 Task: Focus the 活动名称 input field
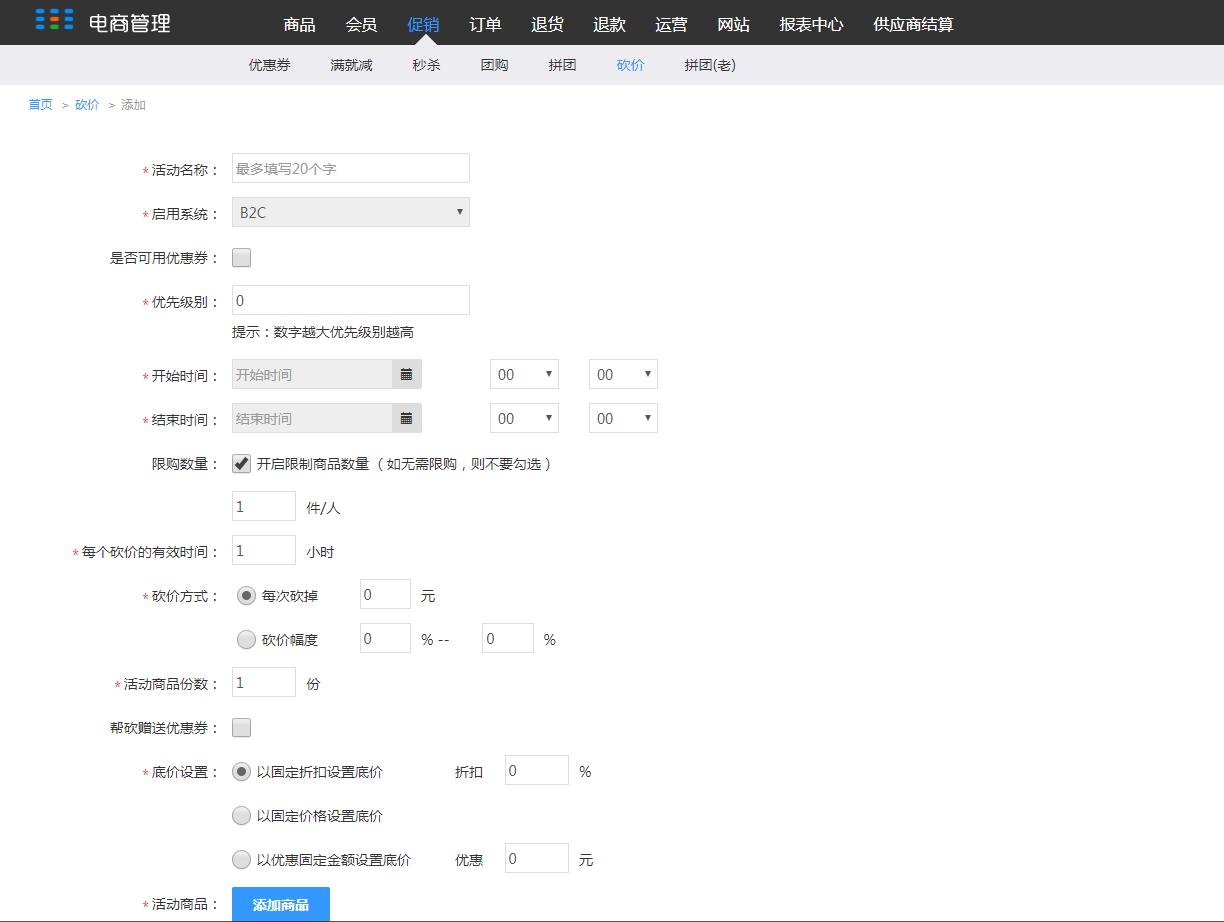pos(351,168)
